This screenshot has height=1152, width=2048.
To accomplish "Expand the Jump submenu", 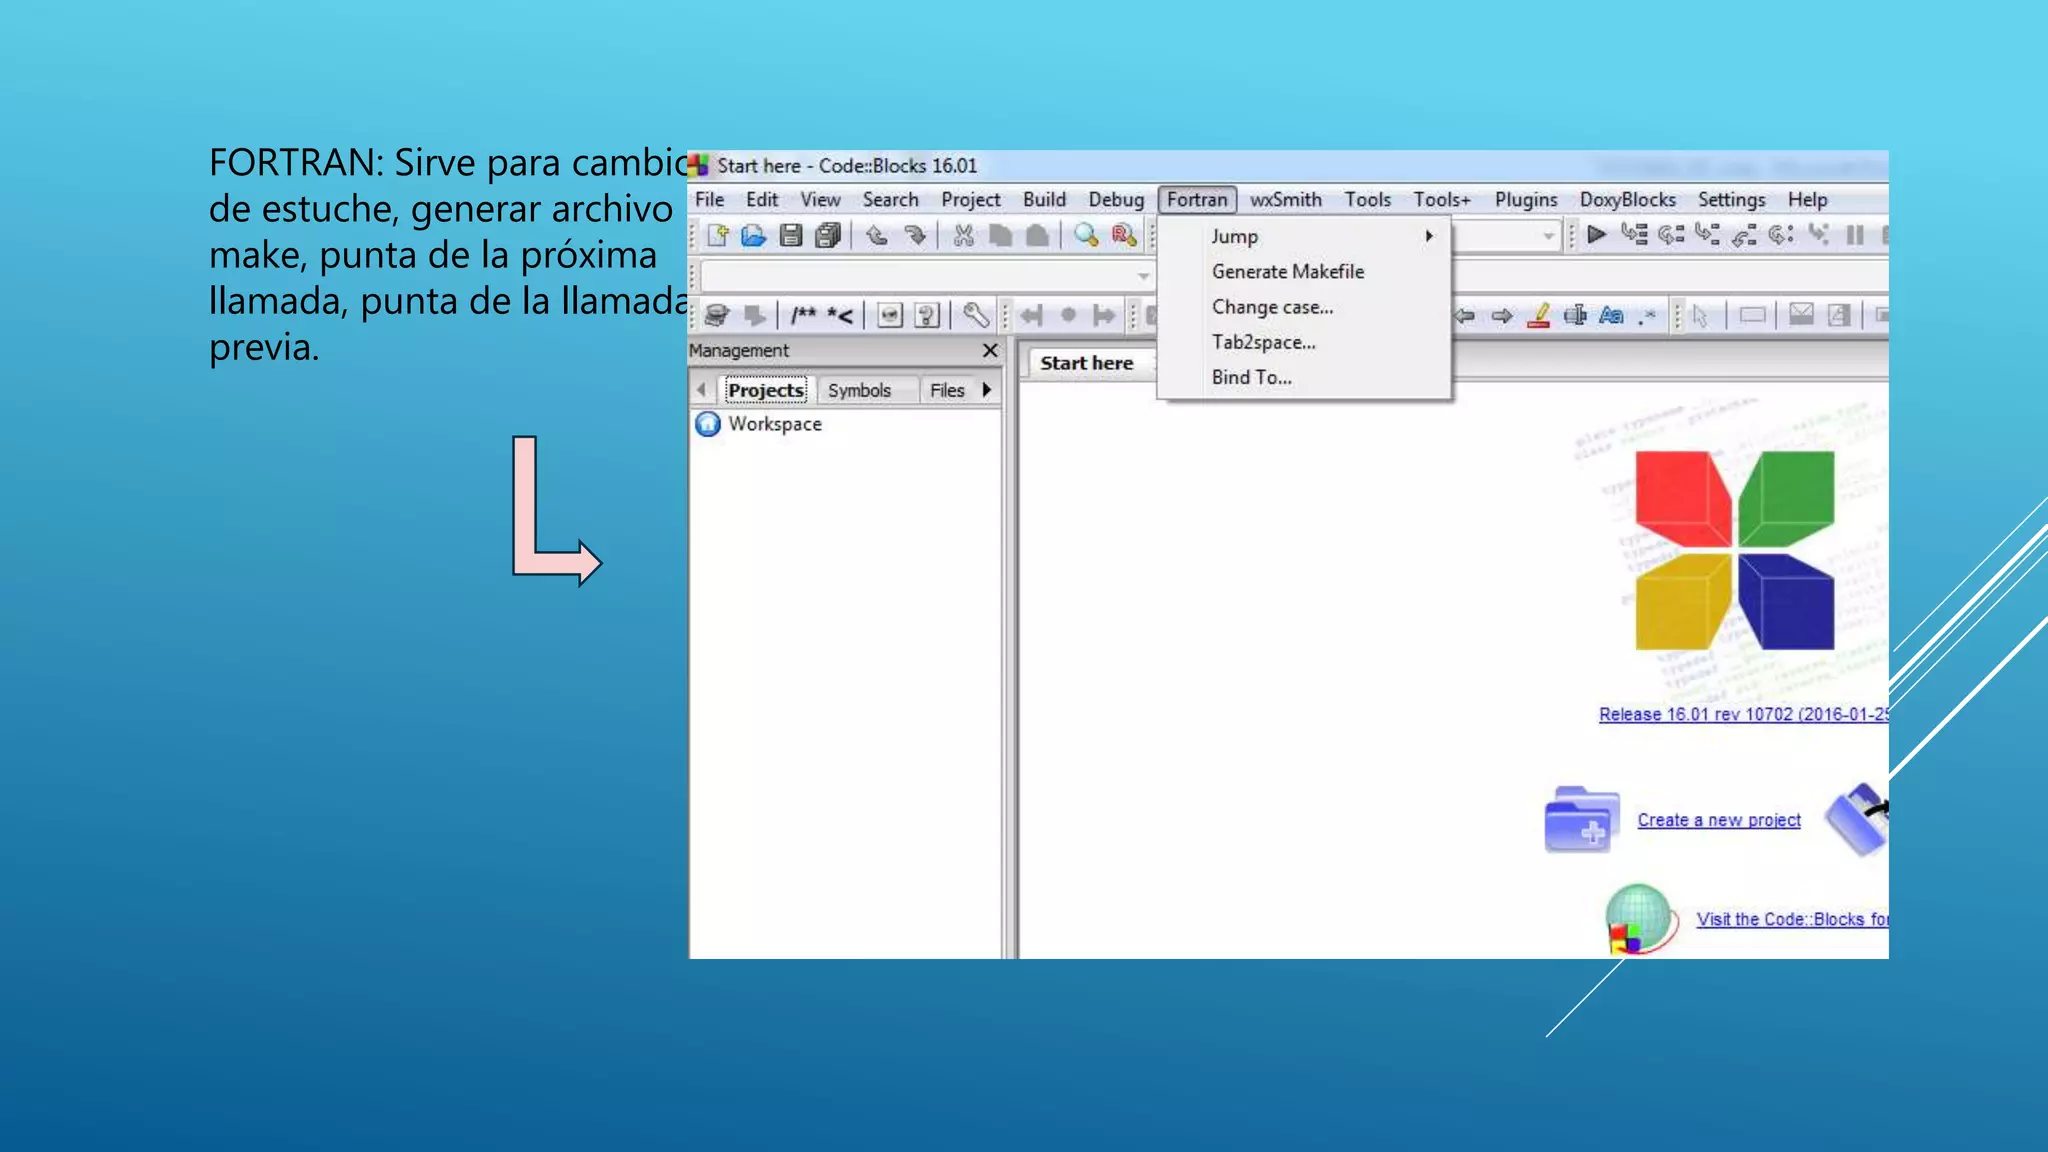I will coord(1304,236).
